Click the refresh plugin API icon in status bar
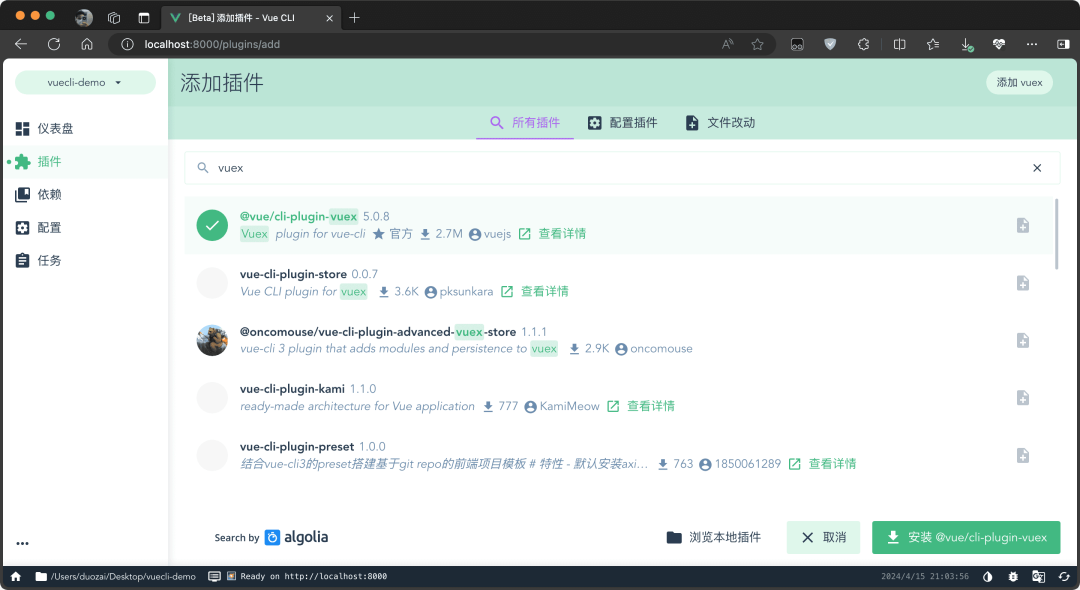1080x590 pixels. pyautogui.click(x=1064, y=577)
